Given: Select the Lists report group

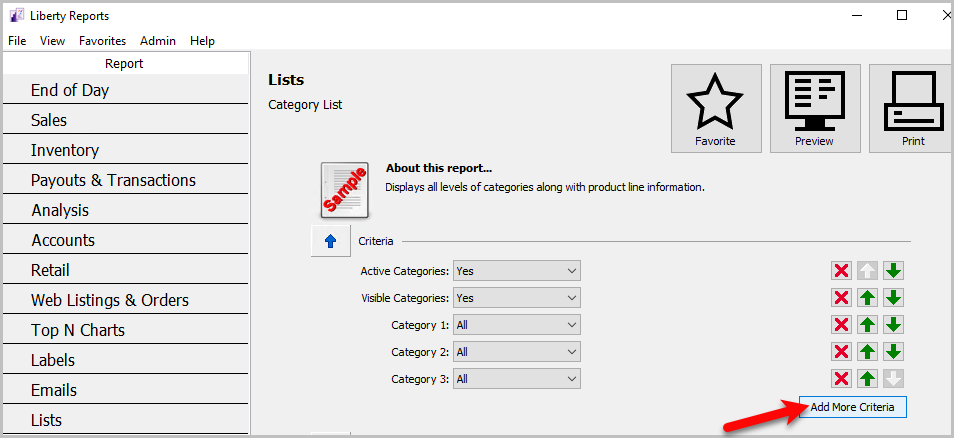Looking at the screenshot, I should click(x=126, y=420).
